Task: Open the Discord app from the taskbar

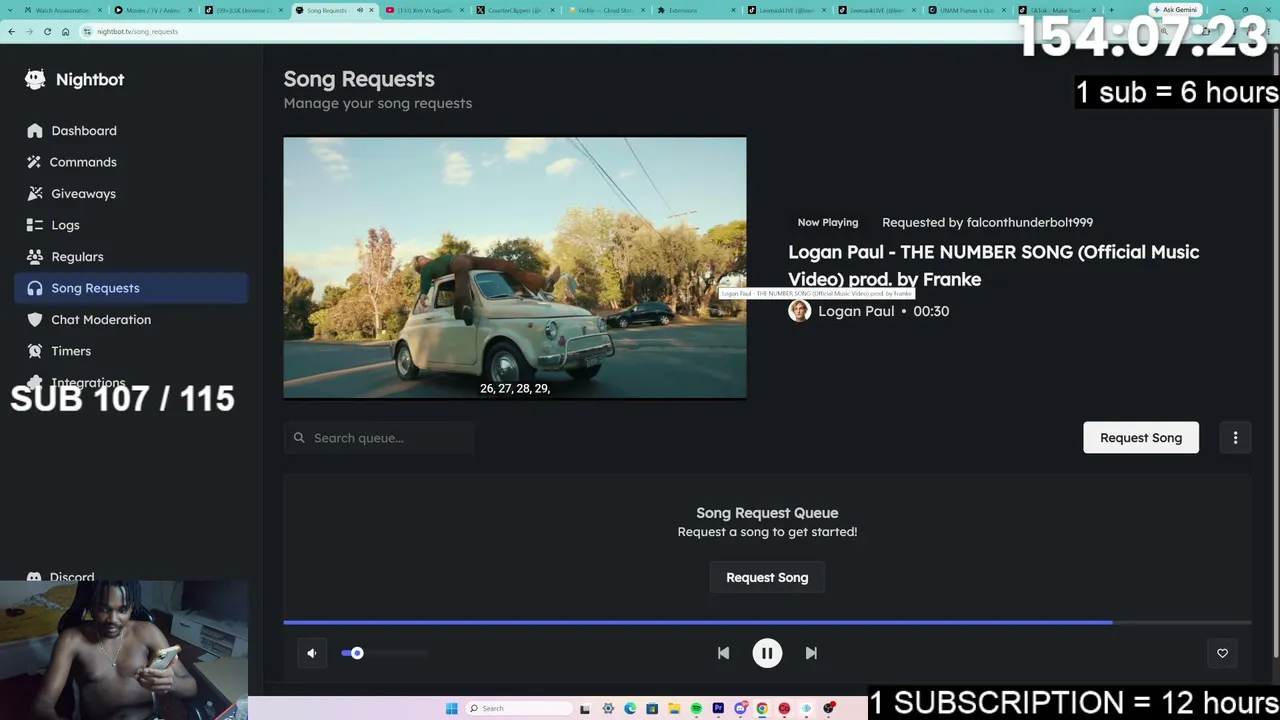Action: coord(740,709)
